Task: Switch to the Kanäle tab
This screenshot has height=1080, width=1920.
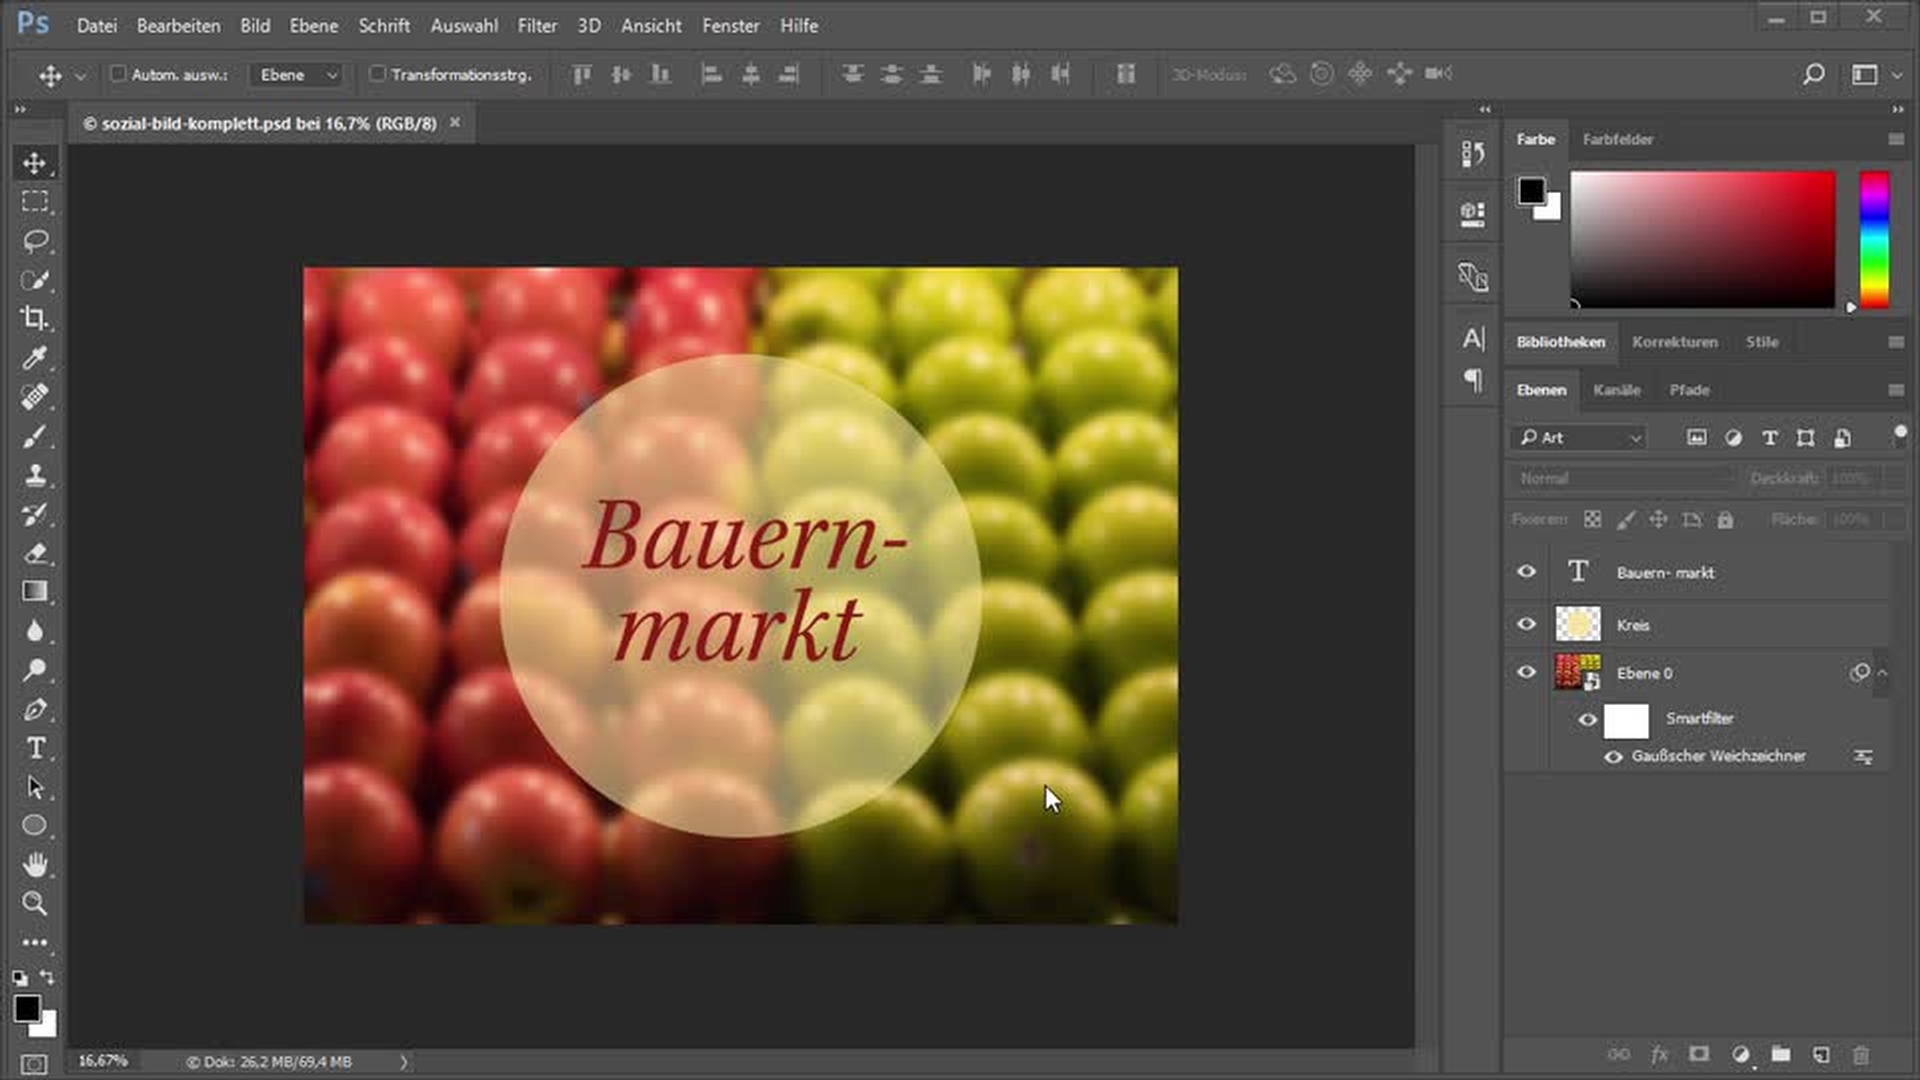Action: tap(1616, 390)
